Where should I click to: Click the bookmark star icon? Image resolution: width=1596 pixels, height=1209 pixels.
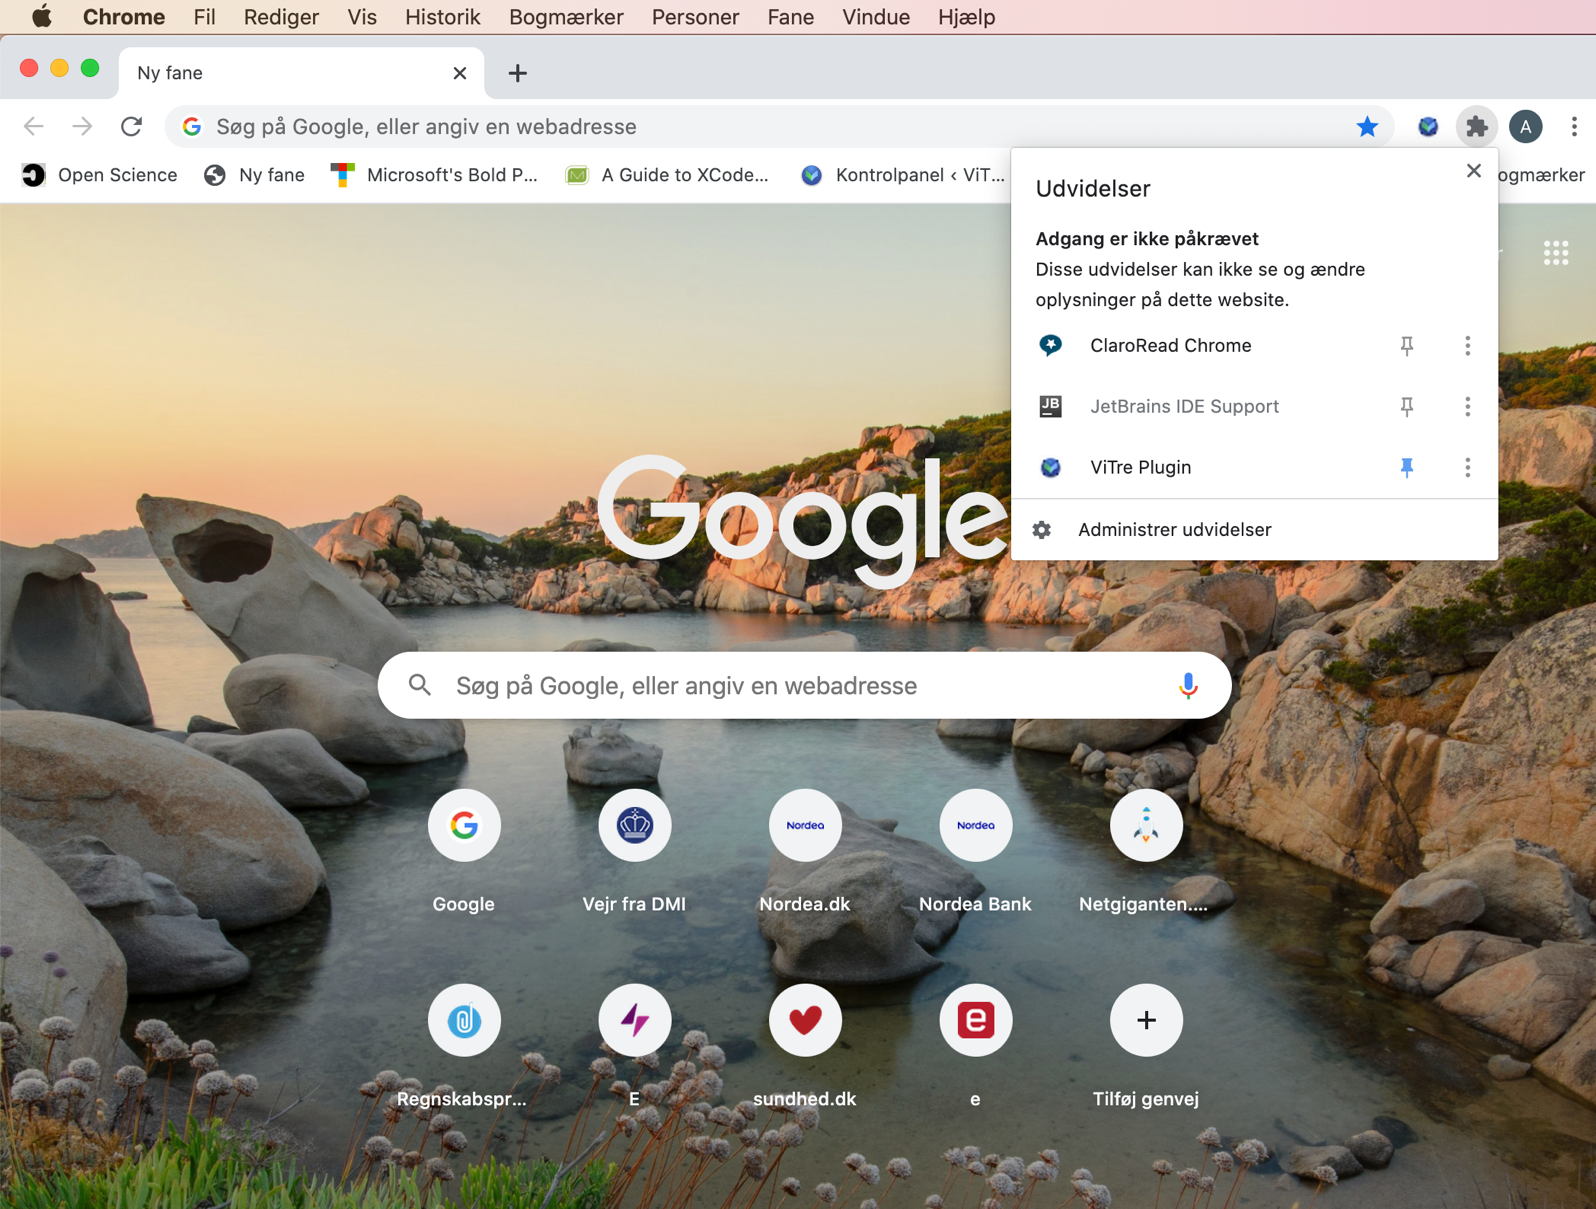(x=1367, y=127)
